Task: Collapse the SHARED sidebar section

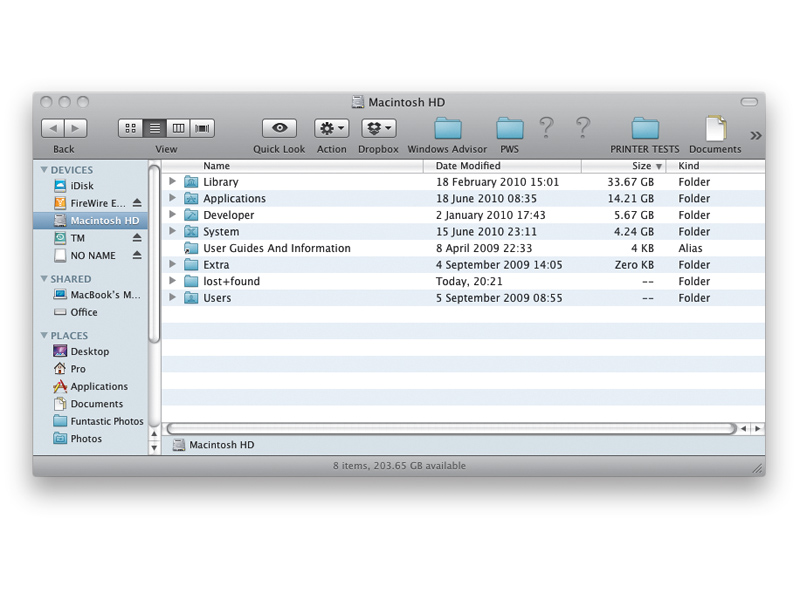Action: click(x=44, y=279)
